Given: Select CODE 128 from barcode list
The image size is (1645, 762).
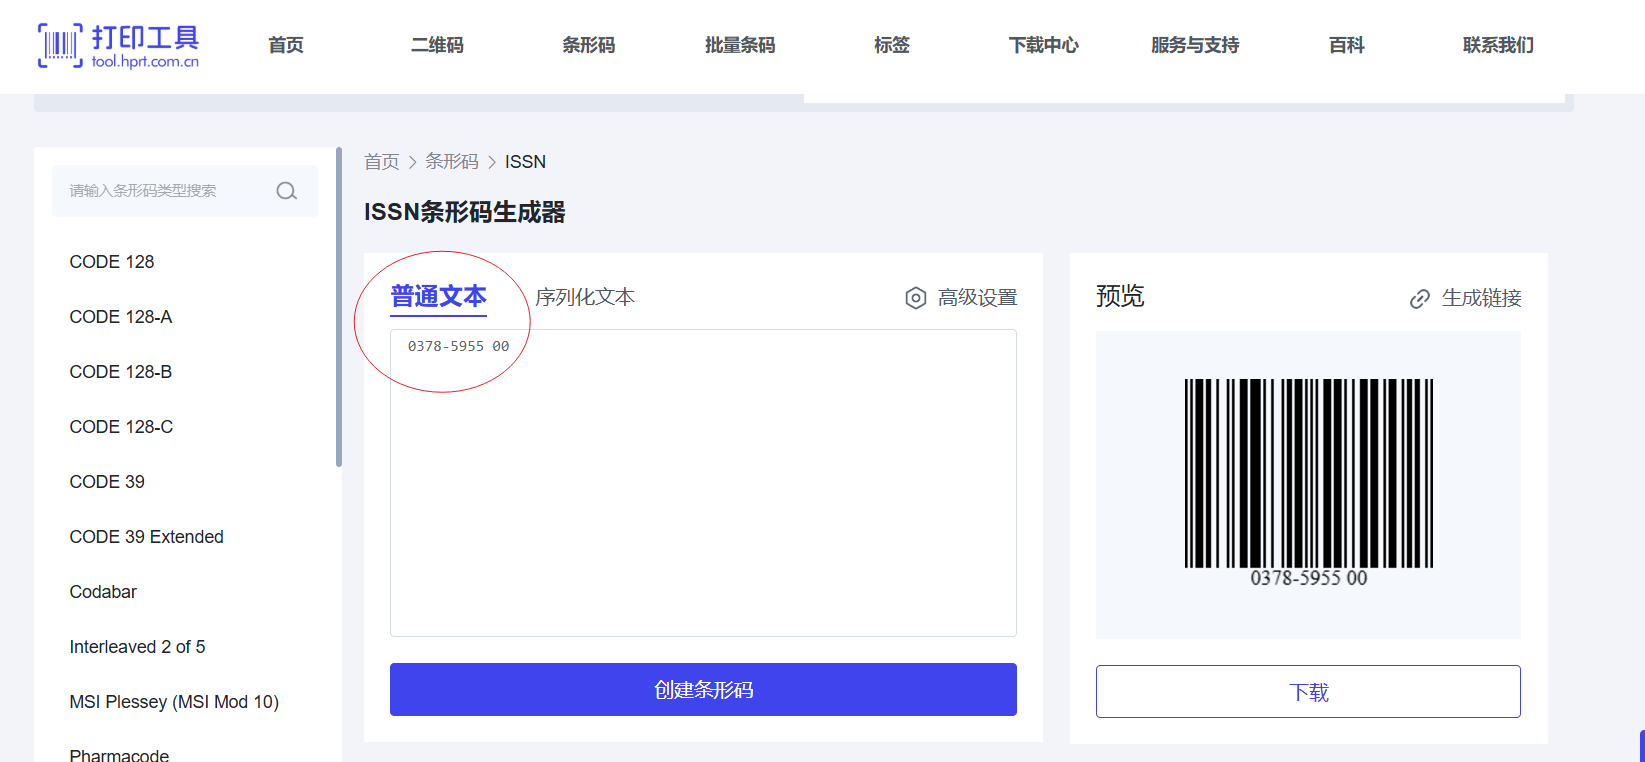Looking at the screenshot, I should [x=112, y=262].
